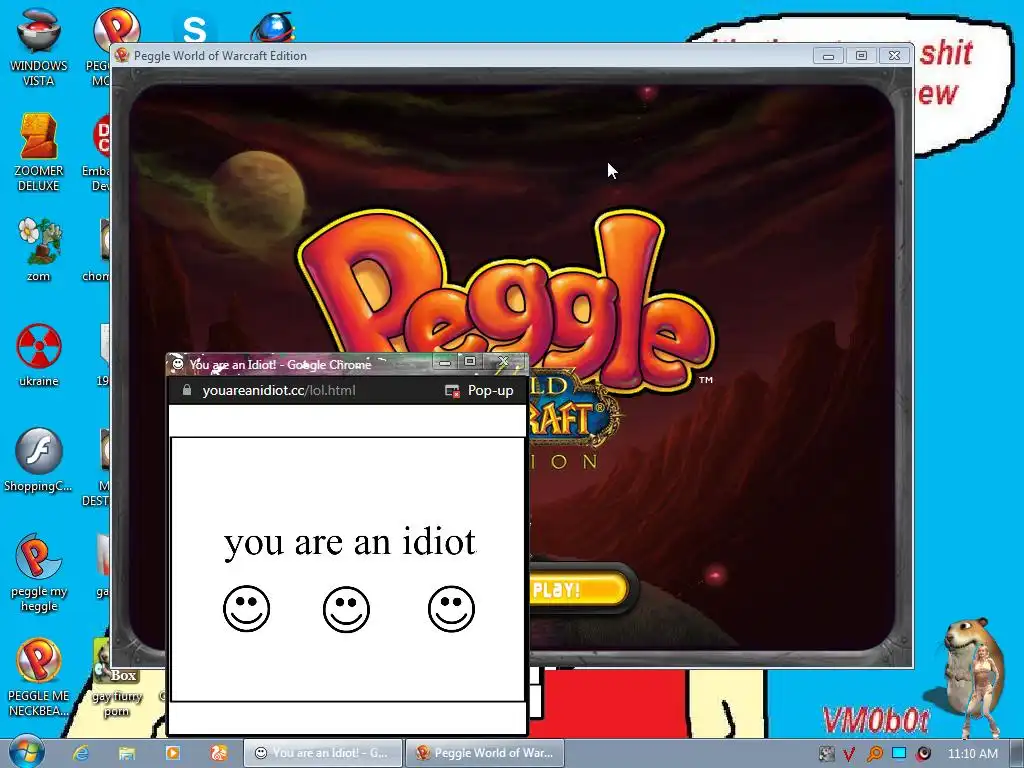Select the partially hidden Emba... Dev icon
The width and height of the screenshot is (1024, 768).
point(97,152)
